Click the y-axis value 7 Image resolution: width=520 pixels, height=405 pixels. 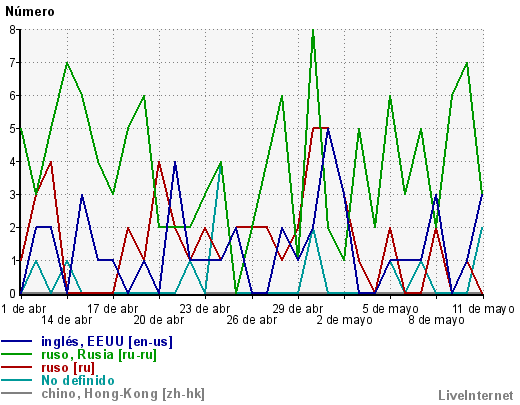(x=13, y=63)
